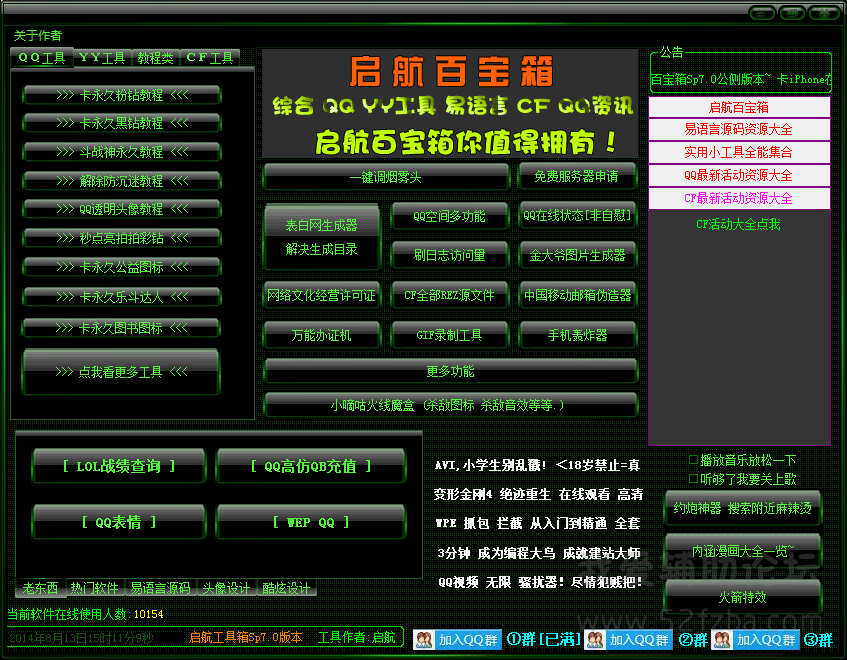This screenshot has width=847, height=660.
Task: Click QQ透明头像教程 button
Action: 122,209
